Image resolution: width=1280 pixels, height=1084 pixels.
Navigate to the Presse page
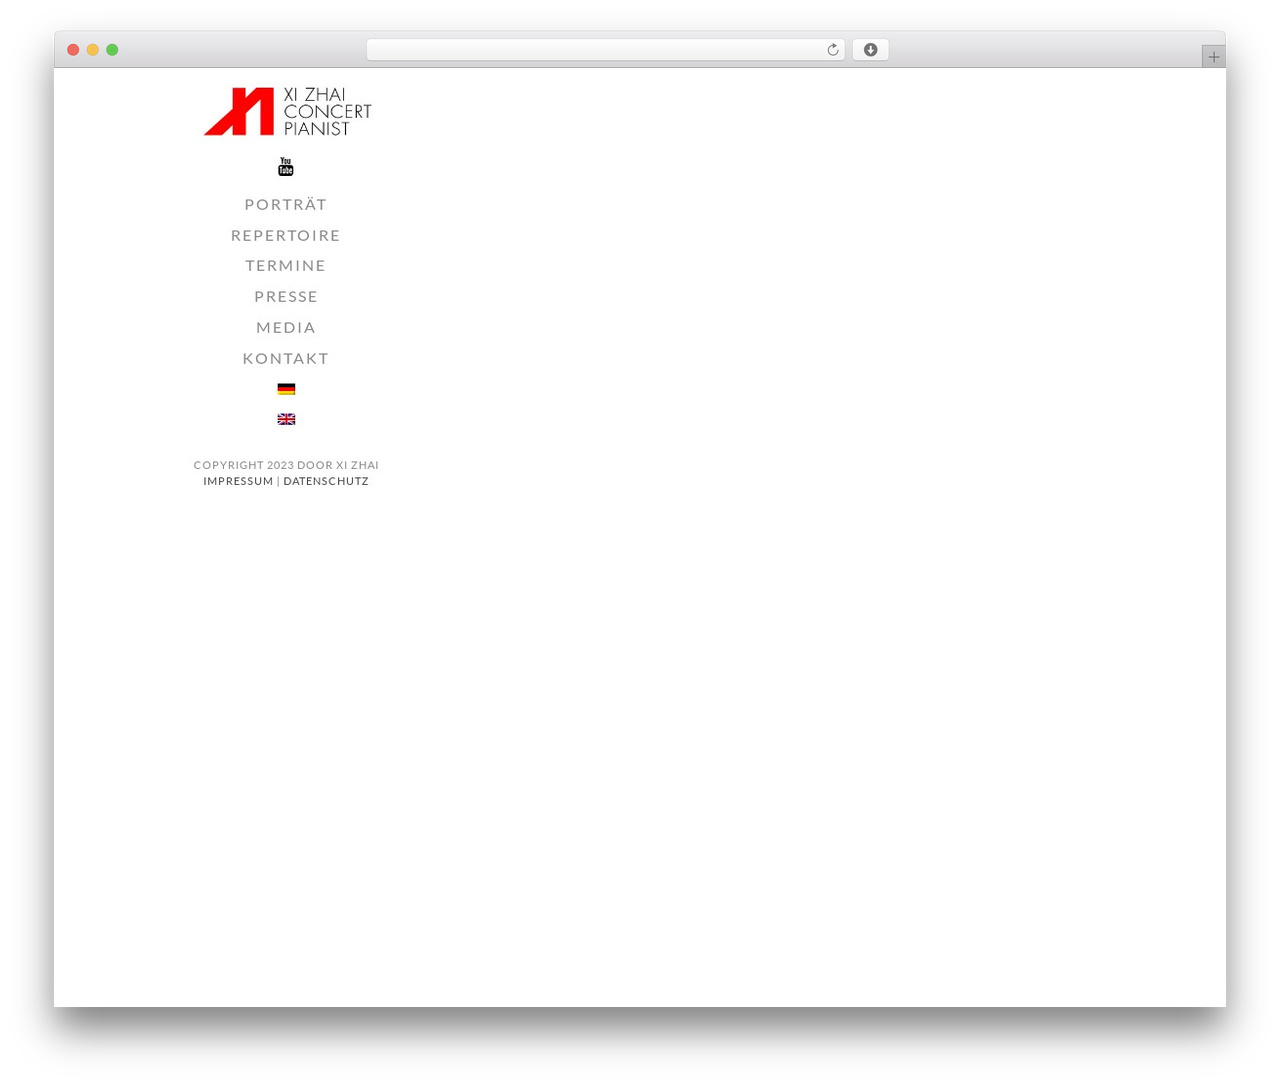click(286, 296)
